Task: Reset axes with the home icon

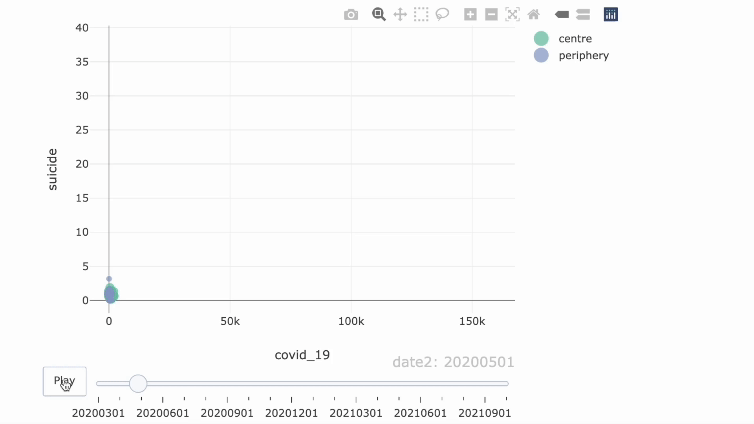Action: [534, 14]
